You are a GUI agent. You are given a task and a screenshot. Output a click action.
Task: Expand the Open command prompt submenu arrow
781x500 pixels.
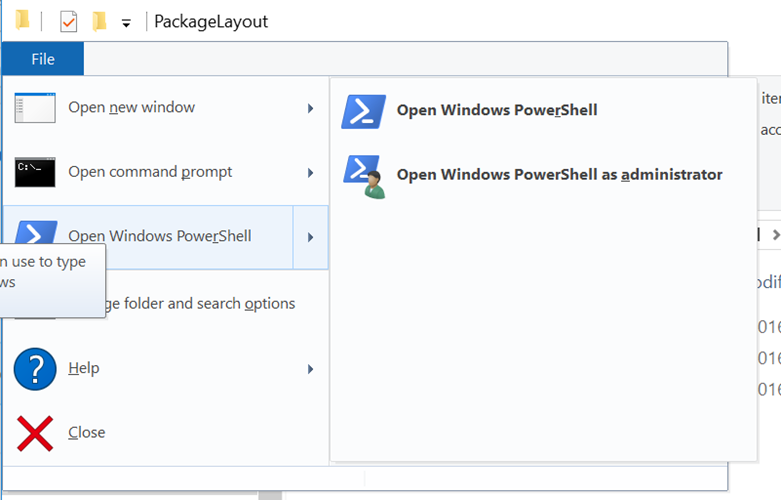311,172
